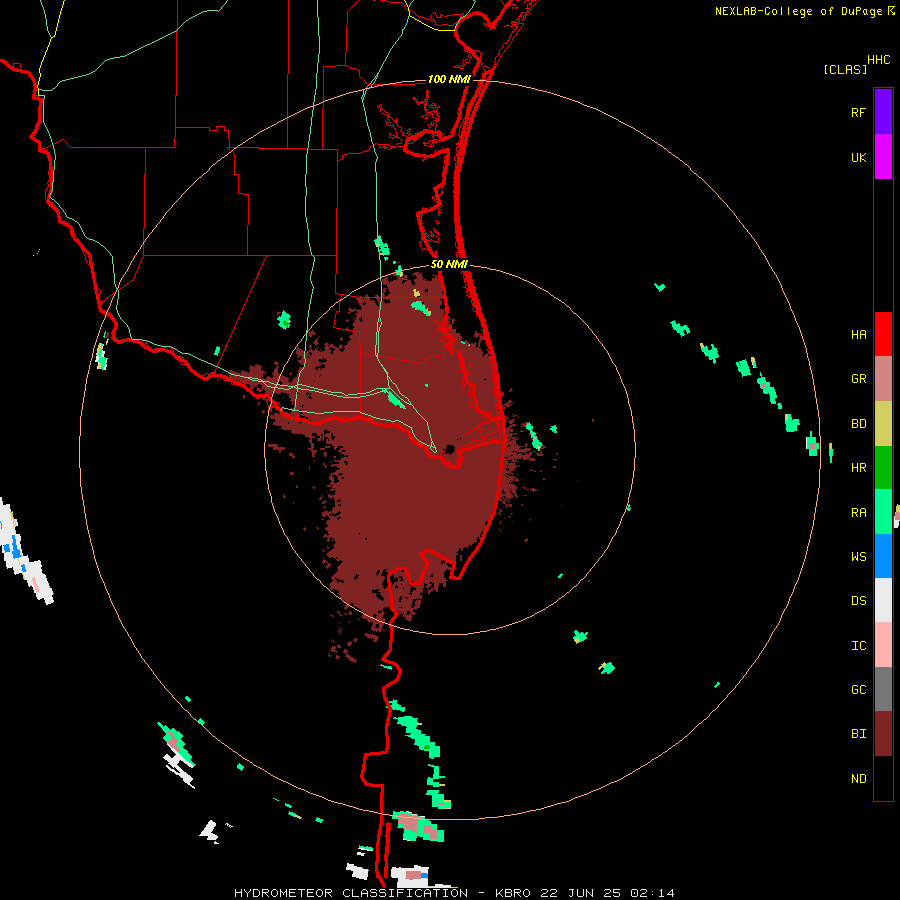The image size is (900, 900).
Task: Click the DS dry snow white swatch
Action: click(883, 600)
